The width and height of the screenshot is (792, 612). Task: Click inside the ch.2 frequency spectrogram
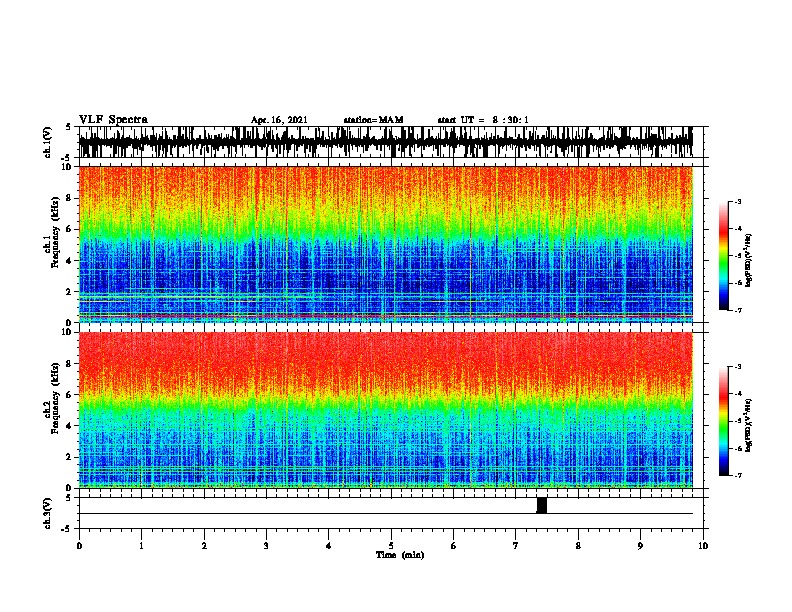tap(385, 410)
